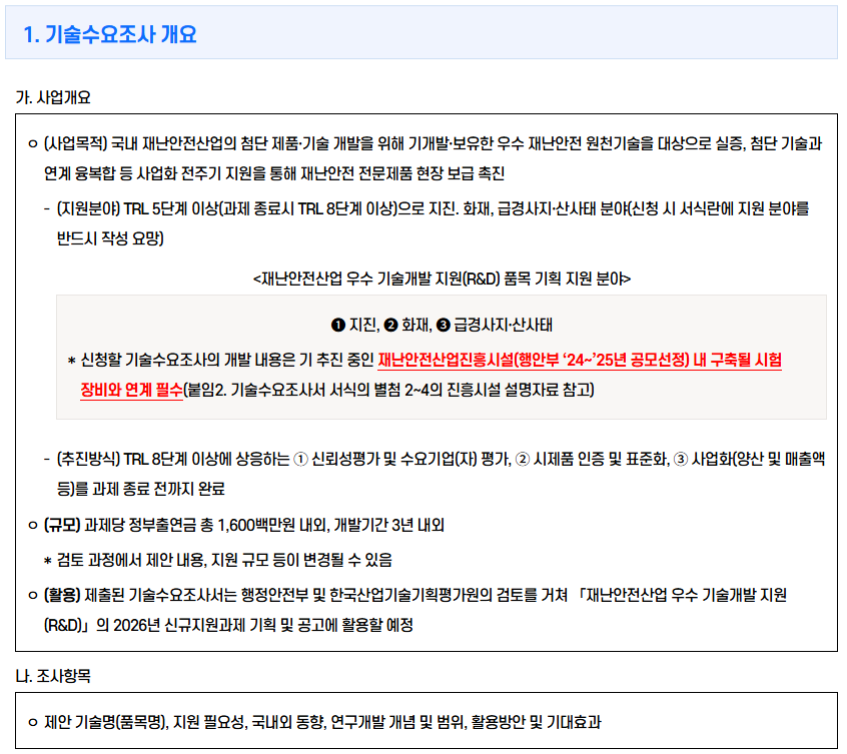The width and height of the screenshot is (847, 754).
Task: Click the black circled number 3 before 급경사지·산사태
Action: tap(443, 326)
